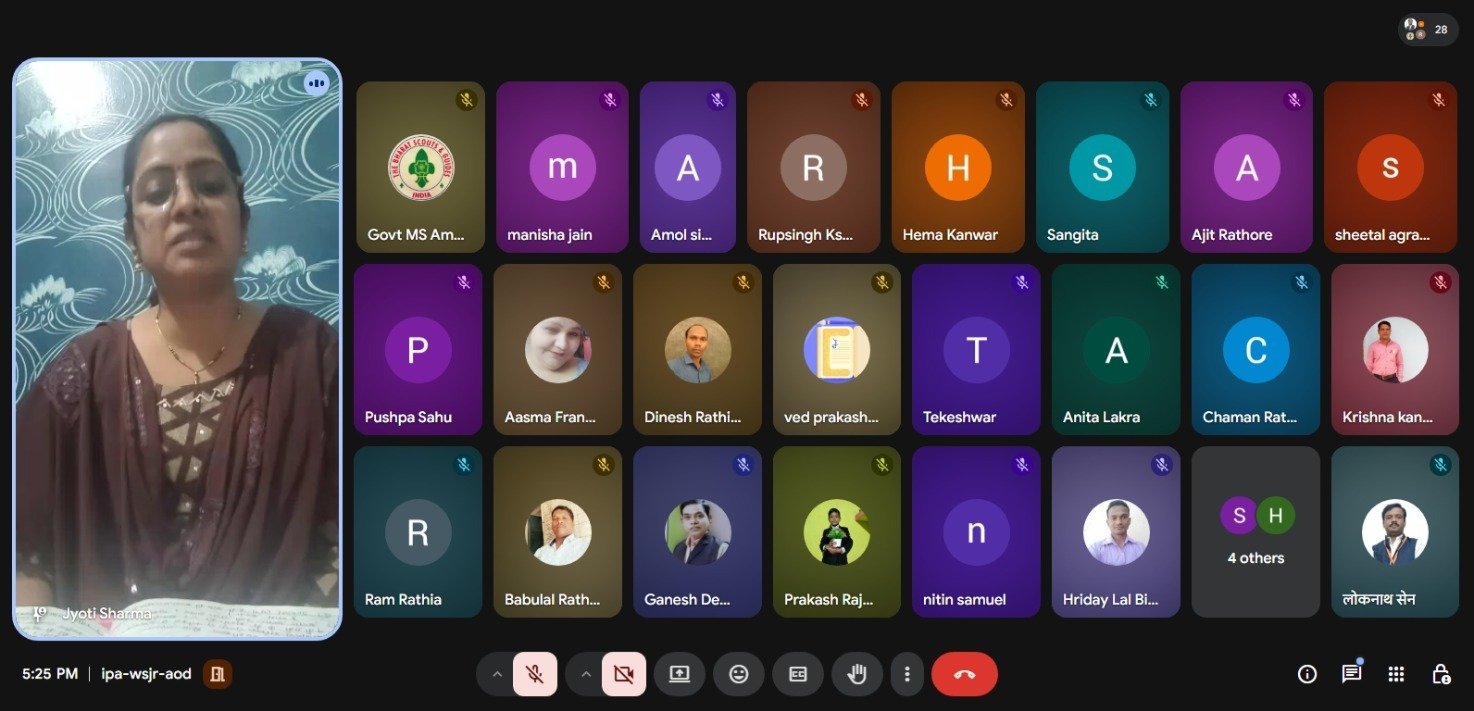
Task: Open the activities grid icon
Action: (x=1397, y=674)
